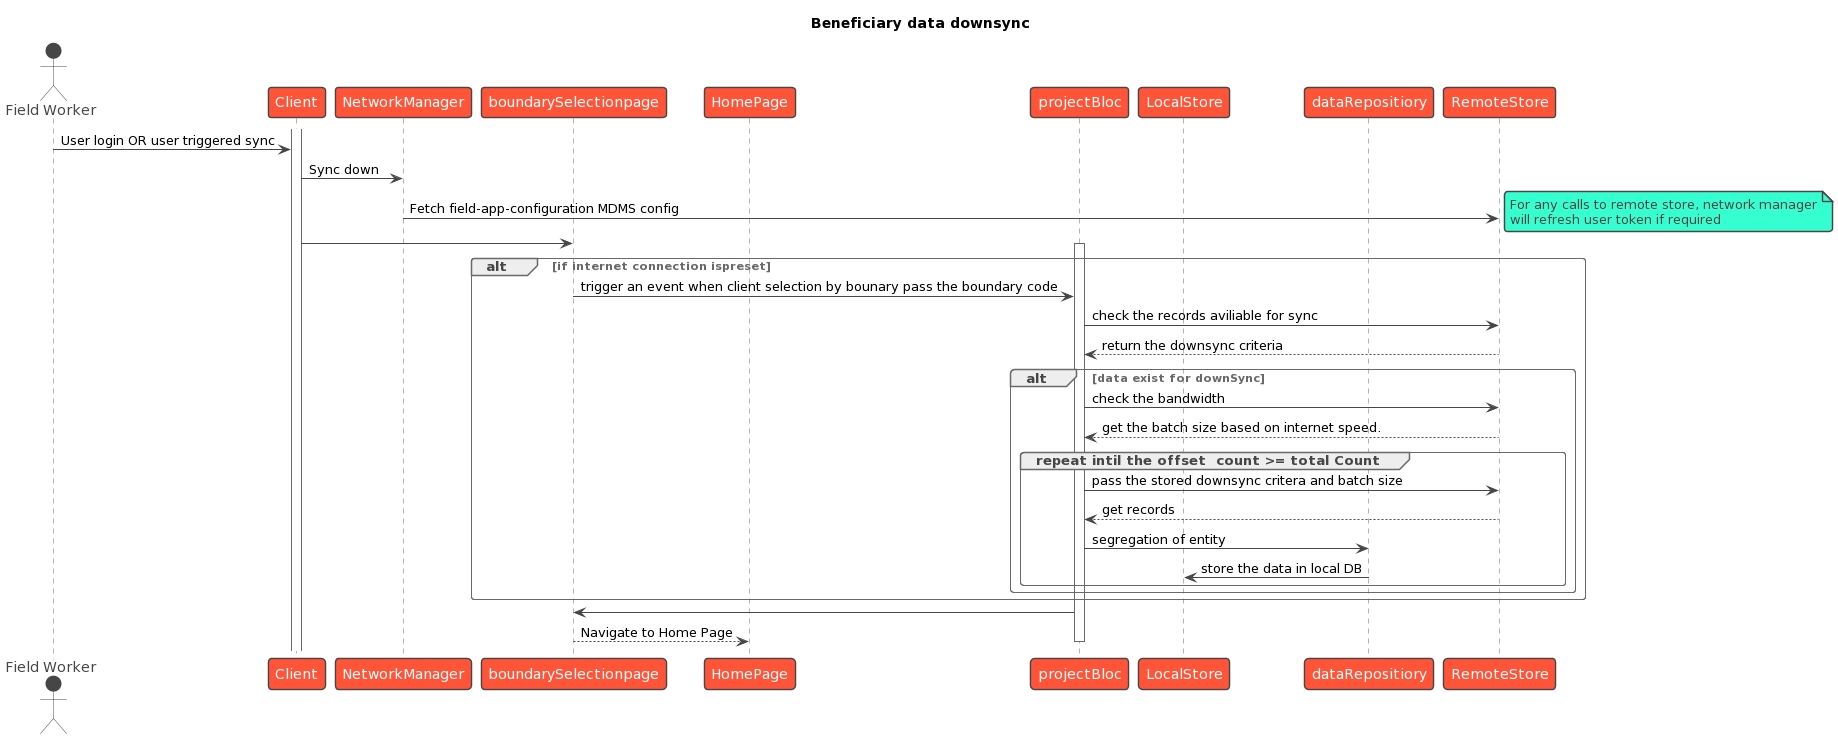This screenshot has width=1838, height=739.
Task: Select the Fetch field-app-configuration MDMS config message
Action: point(543,209)
